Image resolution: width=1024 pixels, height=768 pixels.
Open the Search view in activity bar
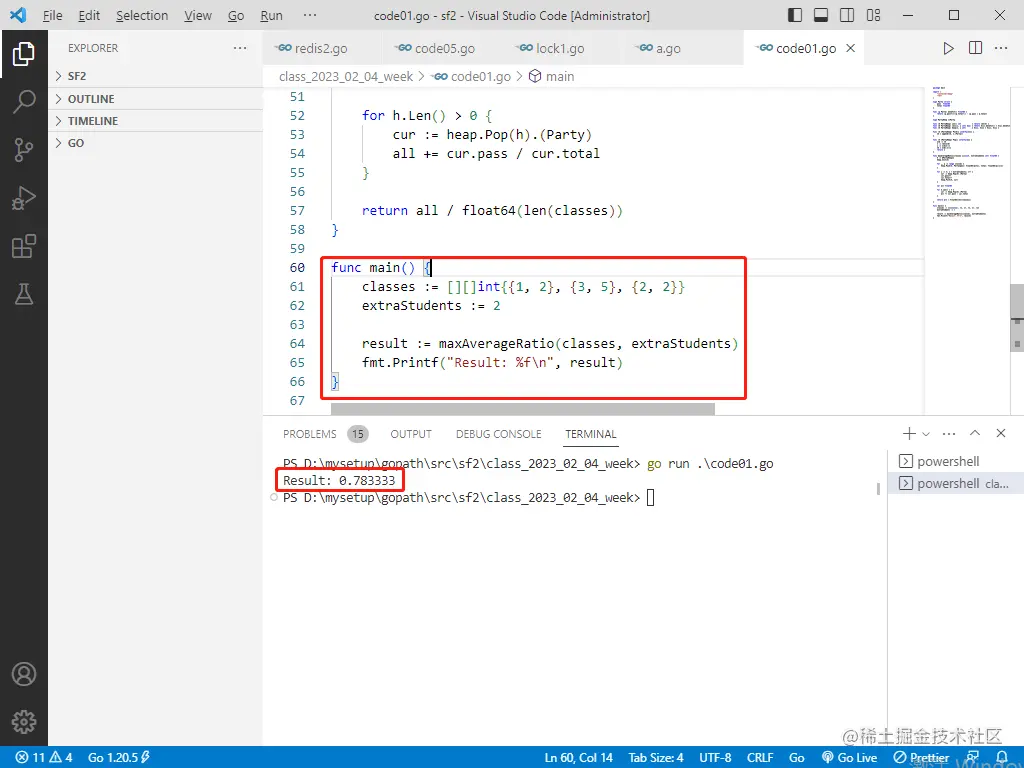[x=24, y=102]
